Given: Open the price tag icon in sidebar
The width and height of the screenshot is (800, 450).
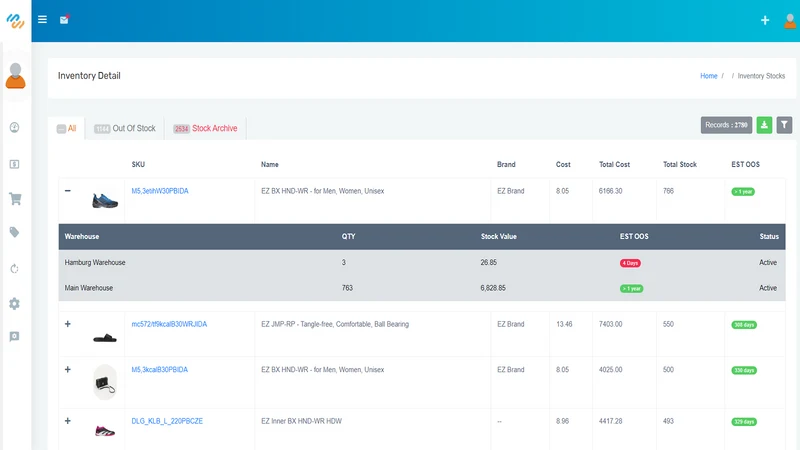Looking at the screenshot, I should (x=14, y=232).
